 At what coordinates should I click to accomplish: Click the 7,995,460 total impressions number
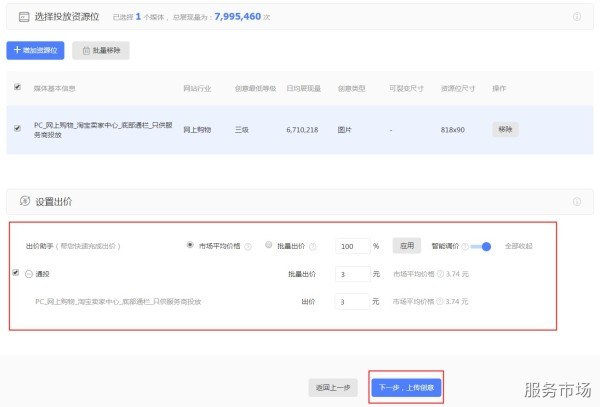pyautogui.click(x=238, y=16)
